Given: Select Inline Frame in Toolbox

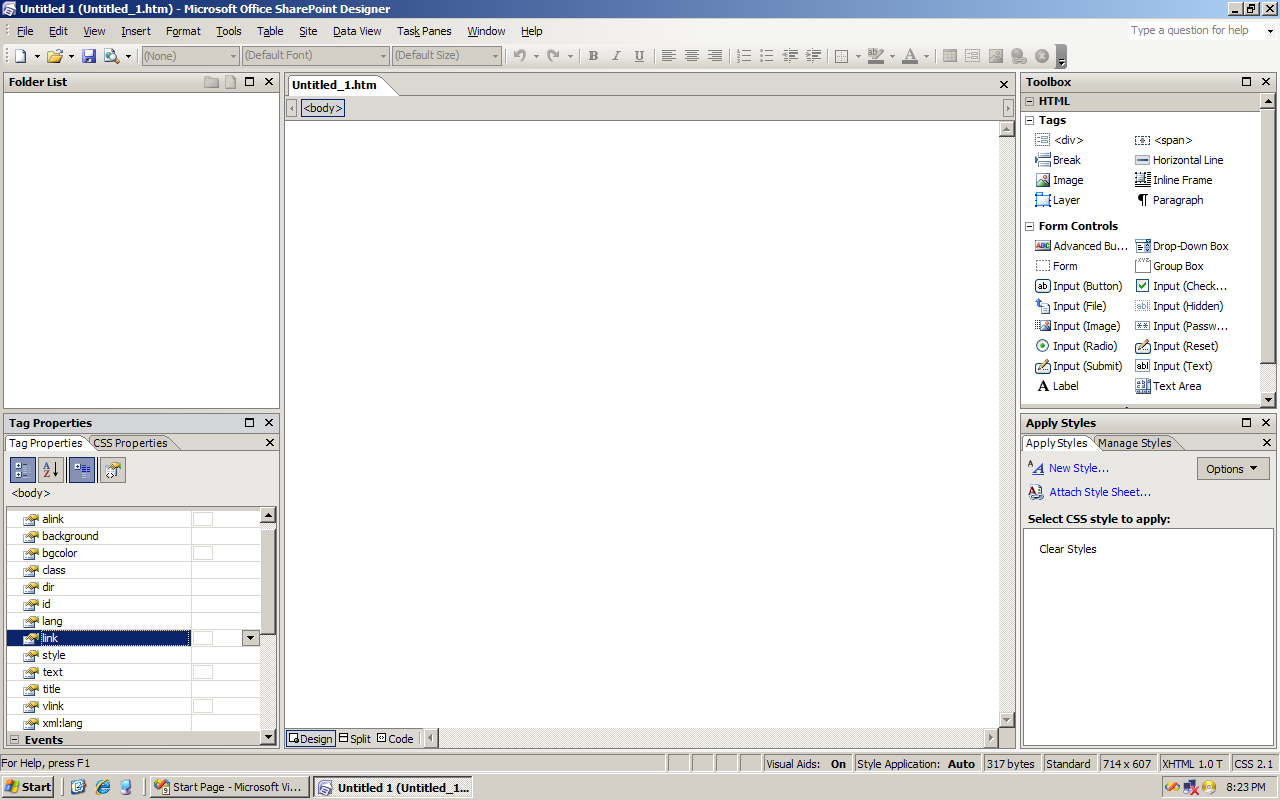Looking at the screenshot, I should click(1174, 180).
